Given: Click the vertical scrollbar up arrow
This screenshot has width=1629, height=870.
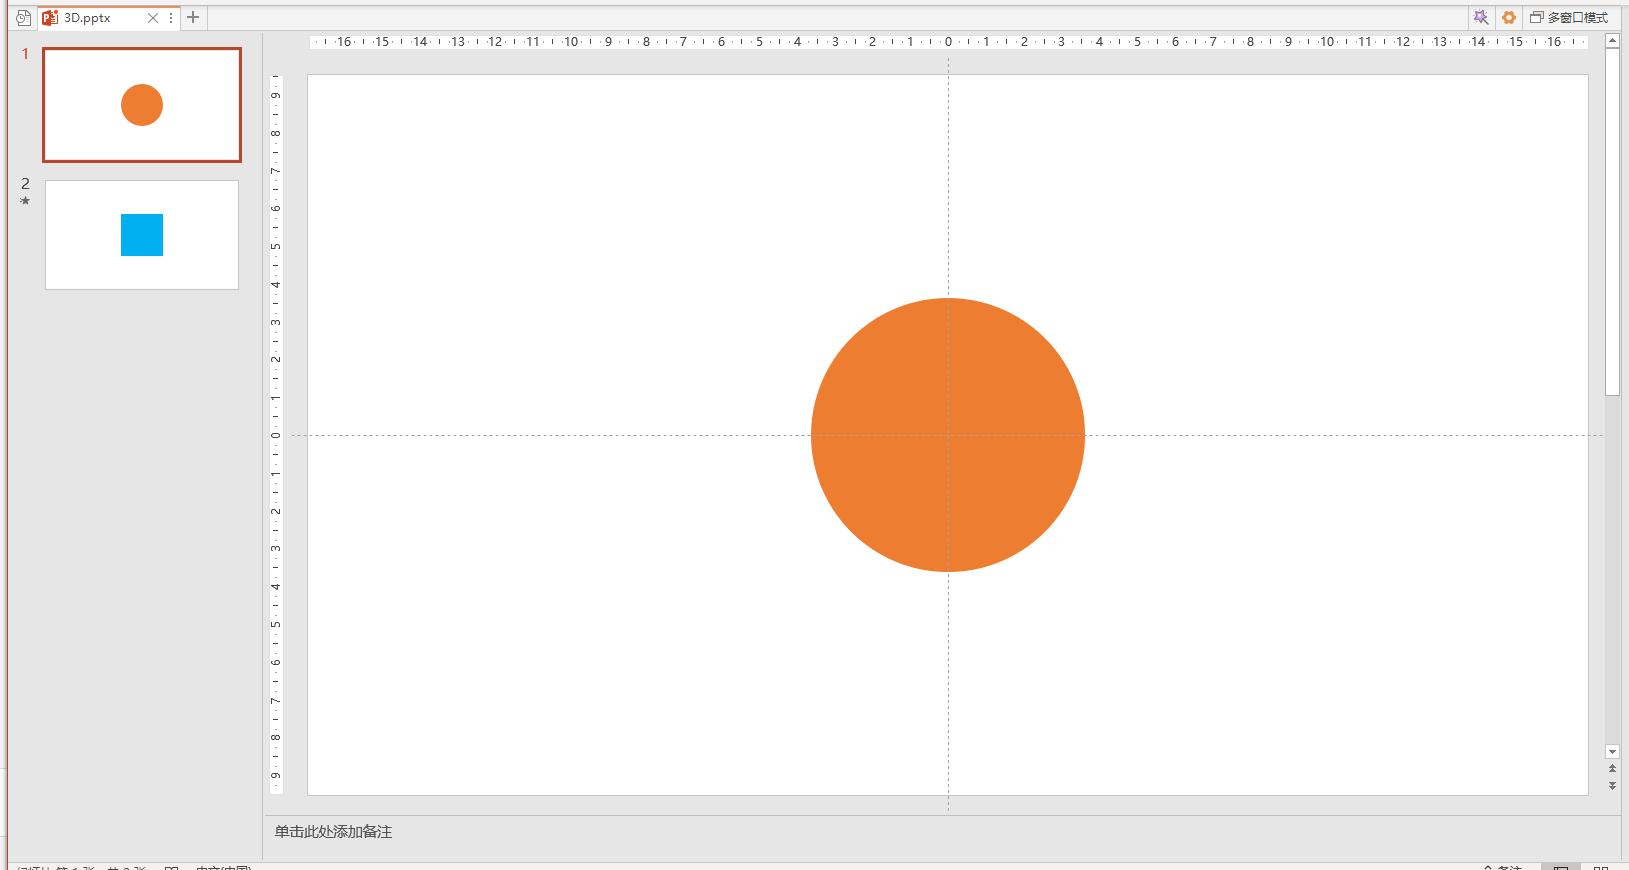Looking at the screenshot, I should coord(1612,41).
